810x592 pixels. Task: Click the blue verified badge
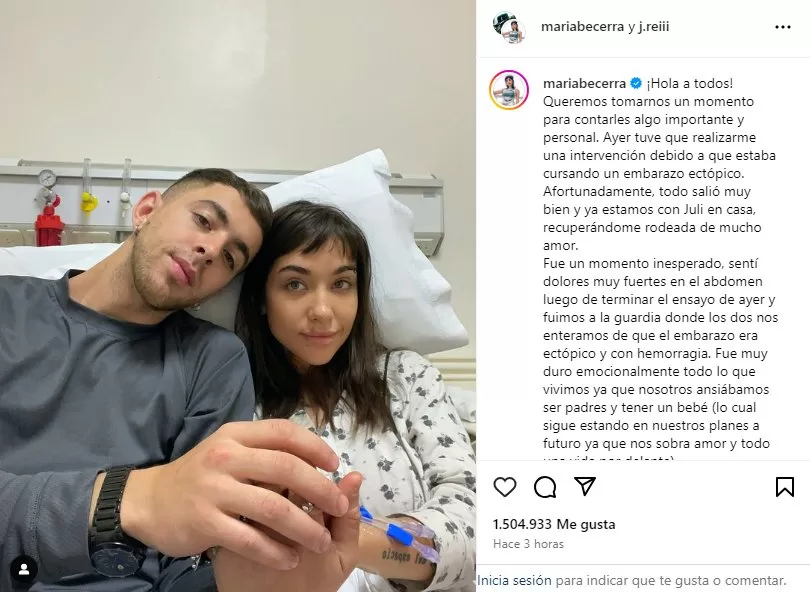click(636, 83)
